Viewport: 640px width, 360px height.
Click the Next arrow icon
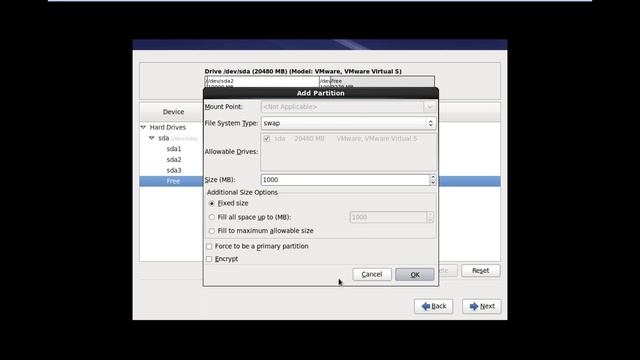474,306
